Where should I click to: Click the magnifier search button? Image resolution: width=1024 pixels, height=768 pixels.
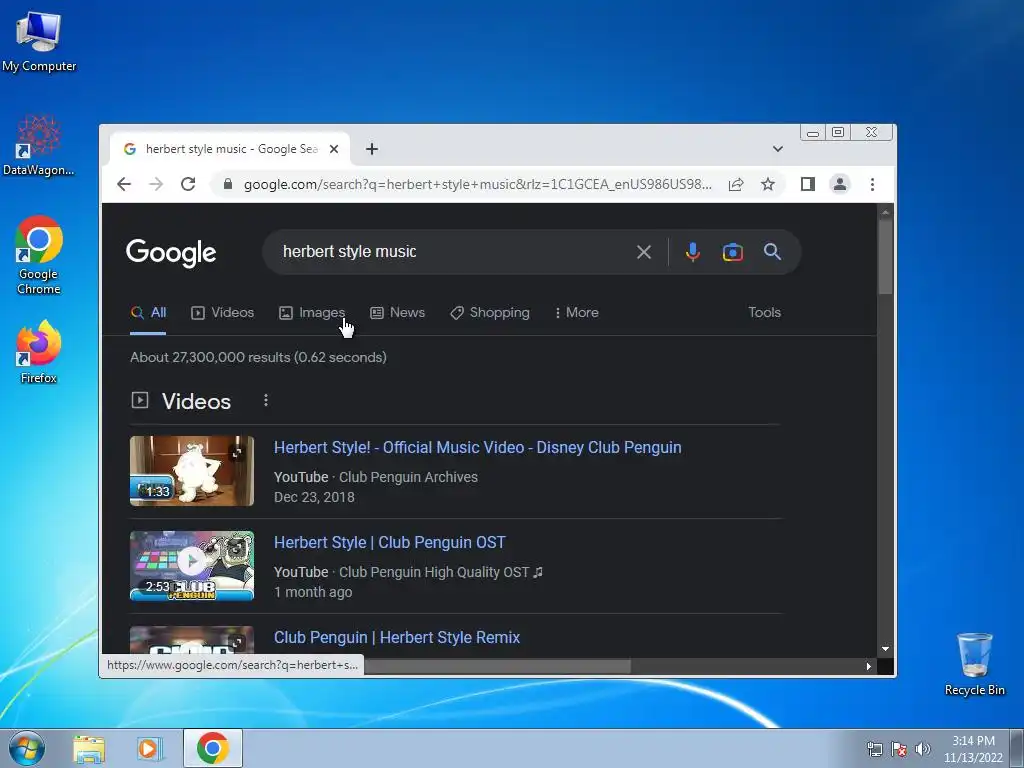pyautogui.click(x=773, y=251)
